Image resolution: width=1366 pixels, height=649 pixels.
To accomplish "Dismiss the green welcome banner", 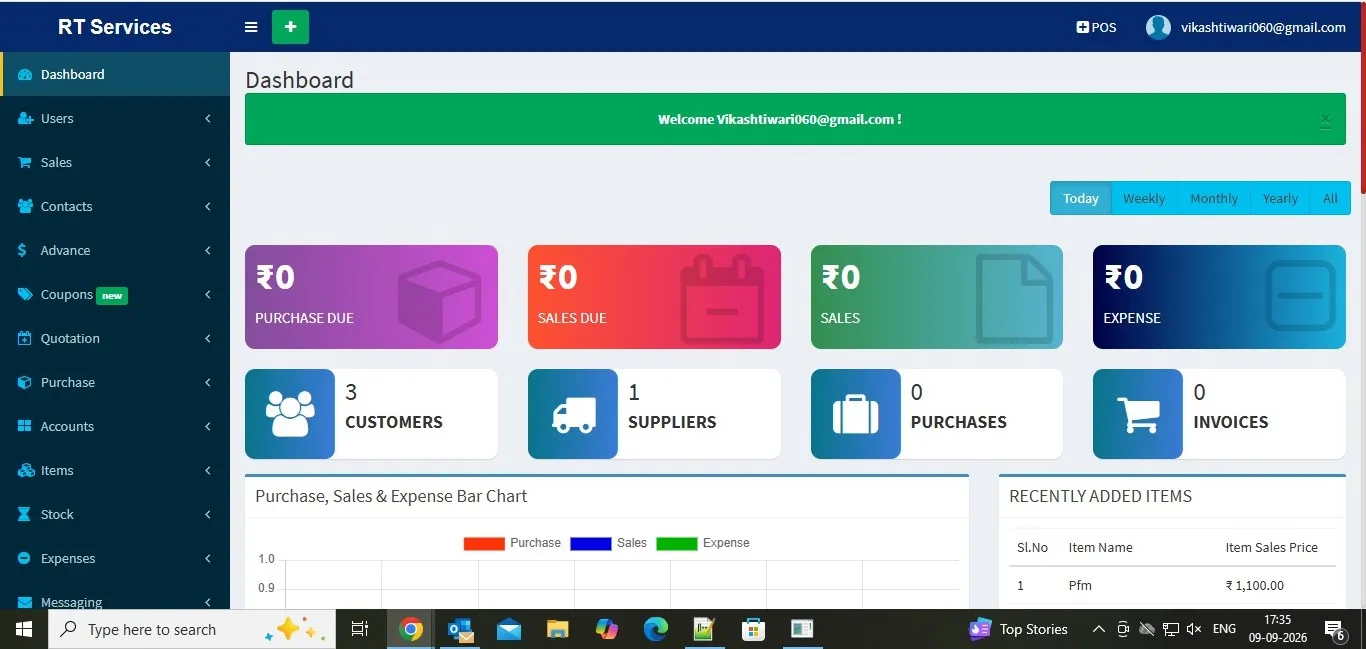I will [1325, 120].
